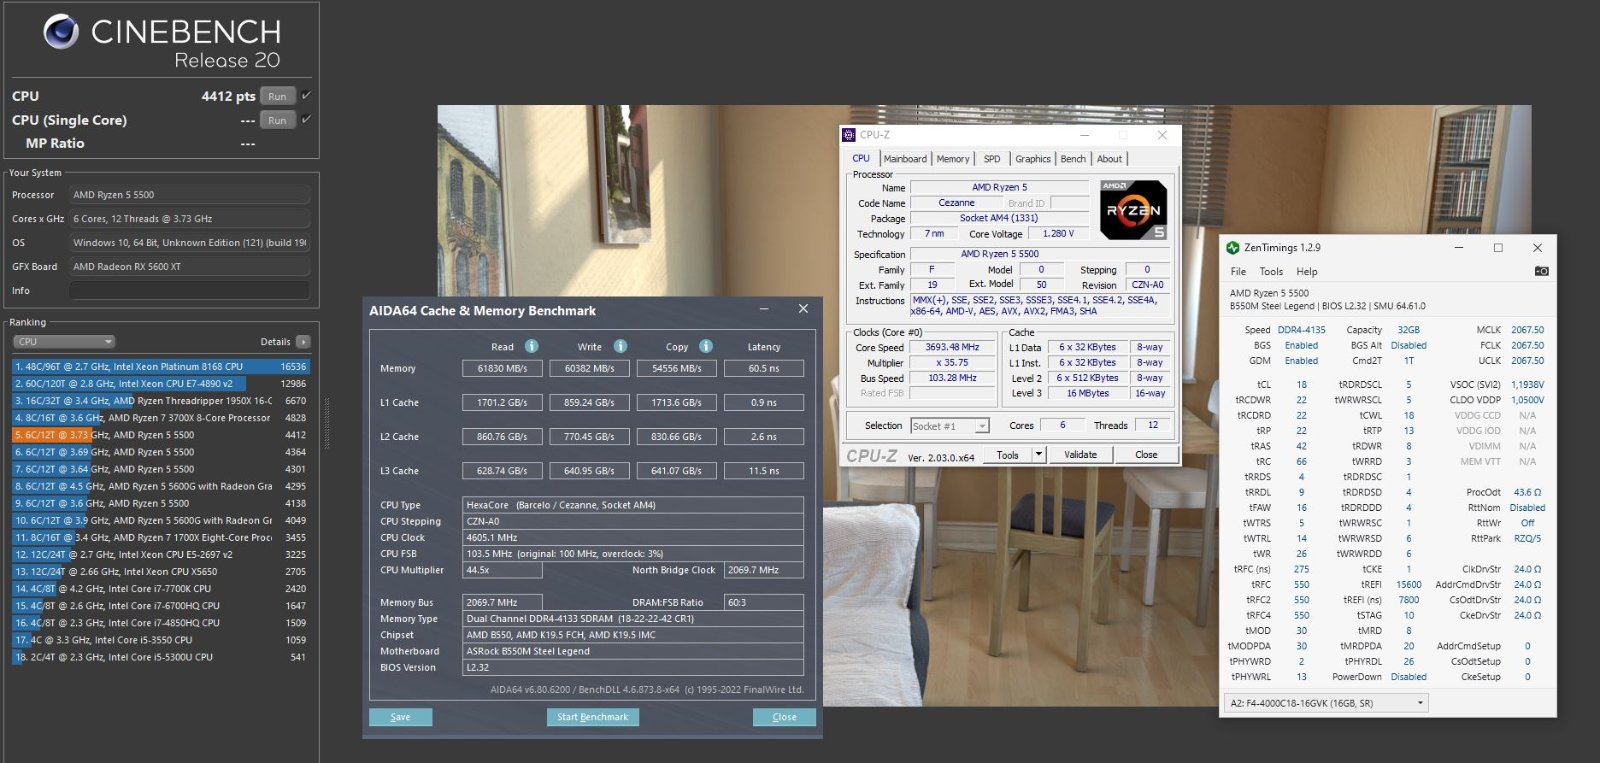Maximize the ZenTimings window

point(1498,248)
